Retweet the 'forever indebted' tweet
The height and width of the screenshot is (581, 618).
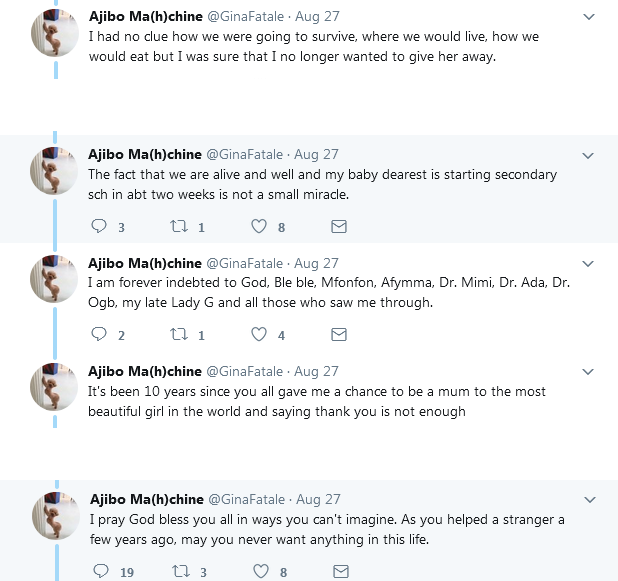point(179,334)
